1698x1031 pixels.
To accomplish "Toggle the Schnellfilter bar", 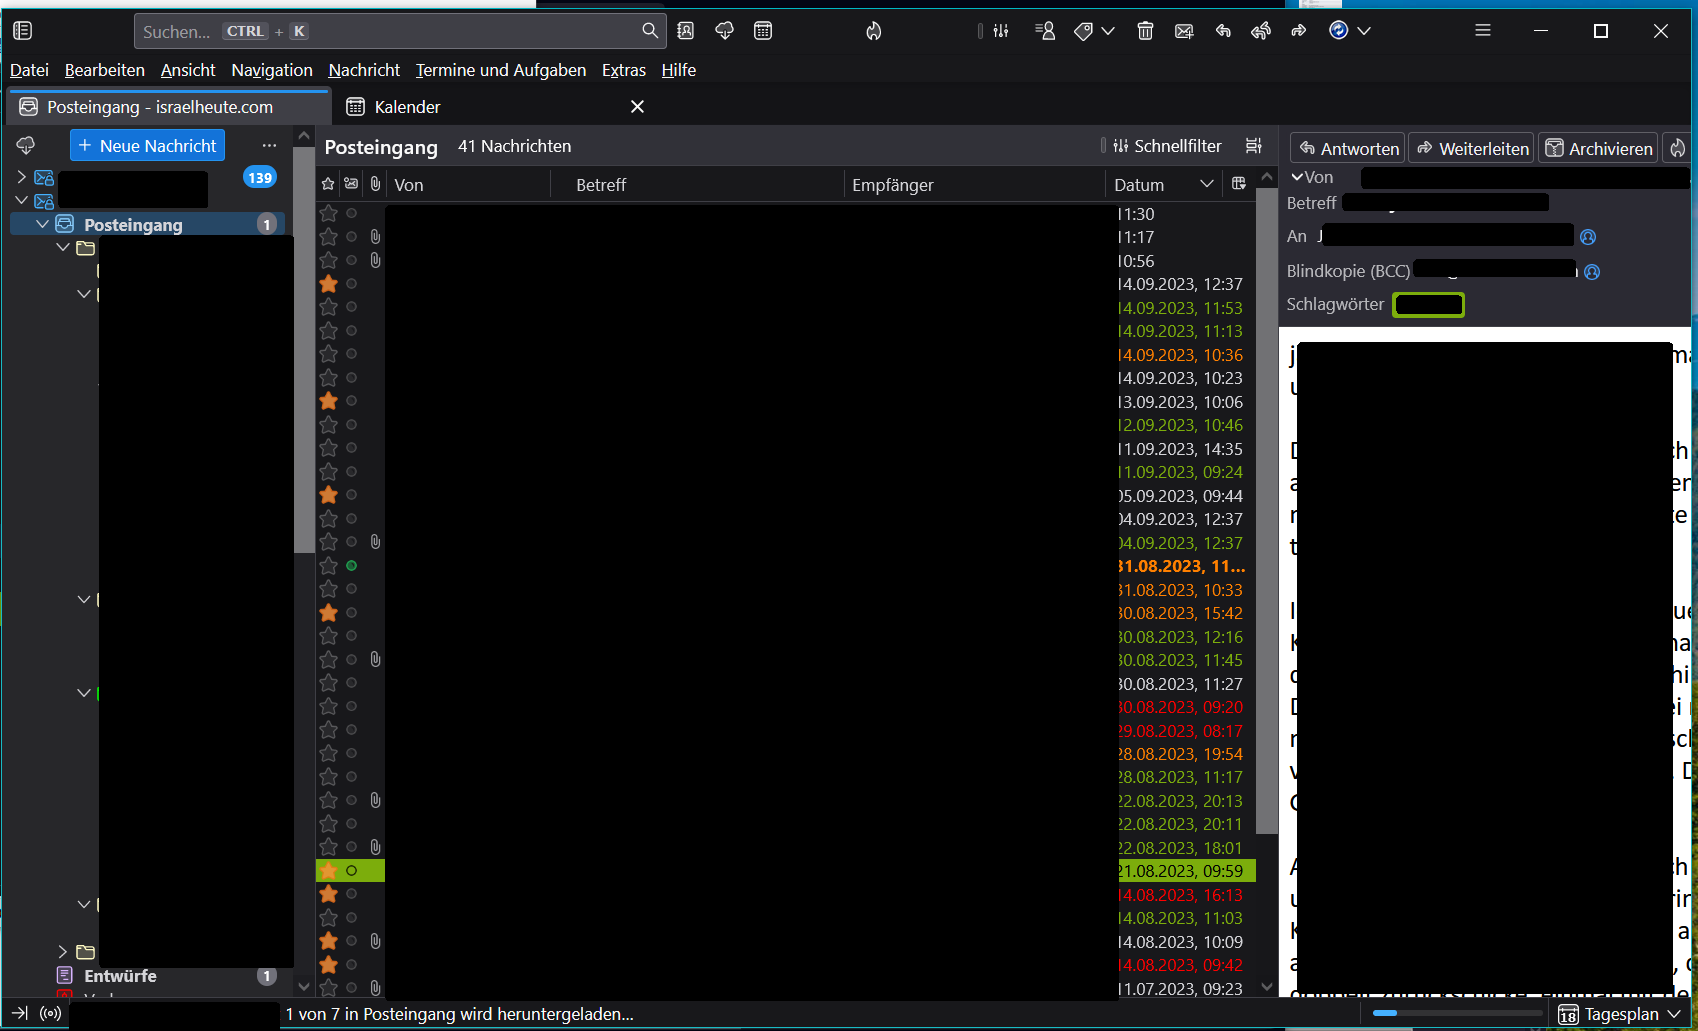I will pos(1167,146).
